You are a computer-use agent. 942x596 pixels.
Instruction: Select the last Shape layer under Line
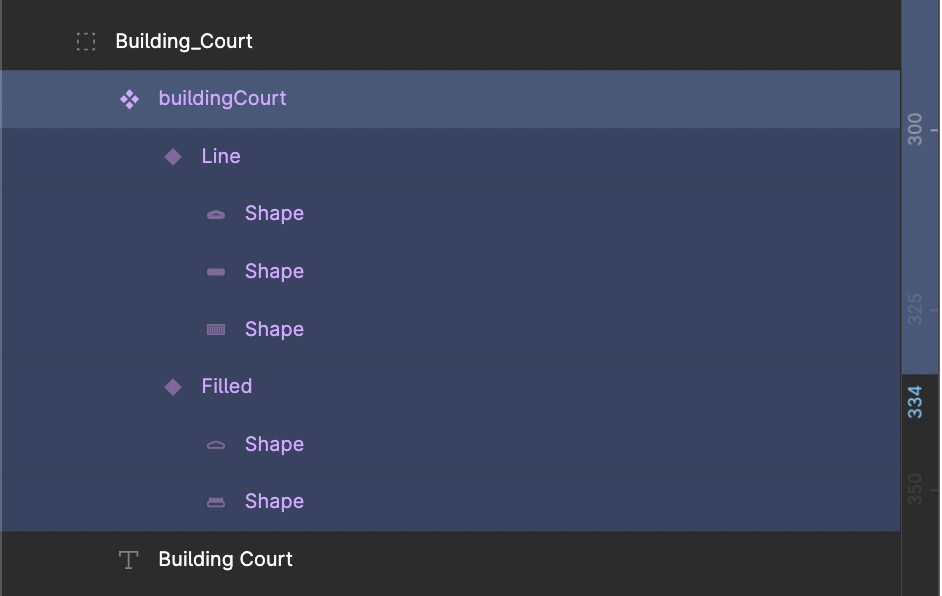click(274, 330)
